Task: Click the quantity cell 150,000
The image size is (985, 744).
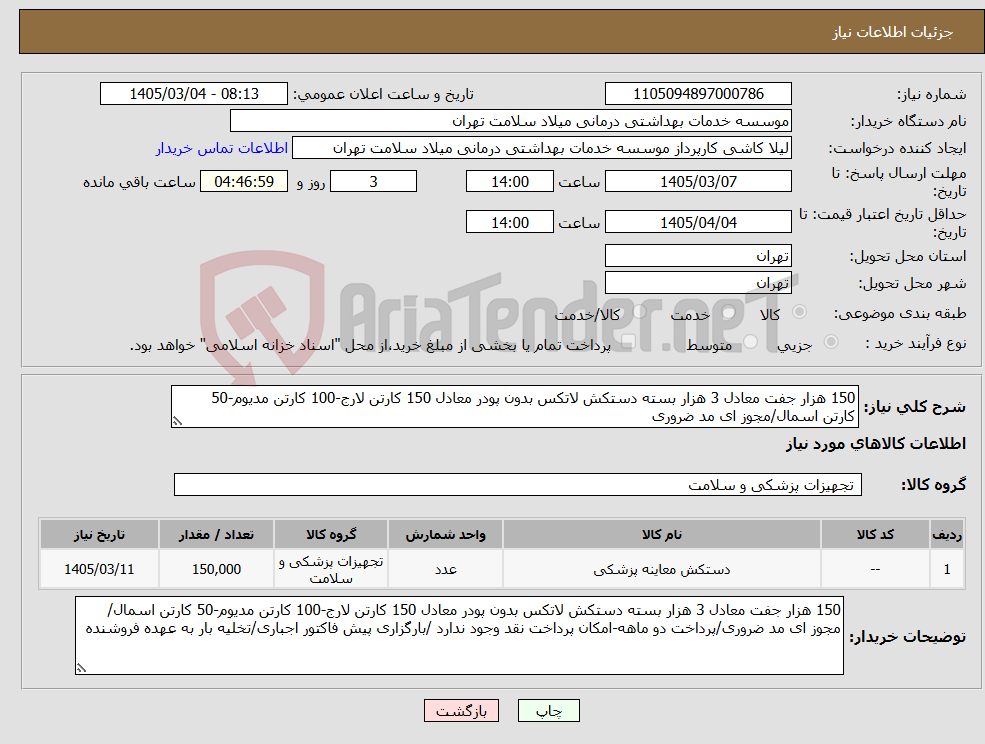Action: (x=216, y=569)
